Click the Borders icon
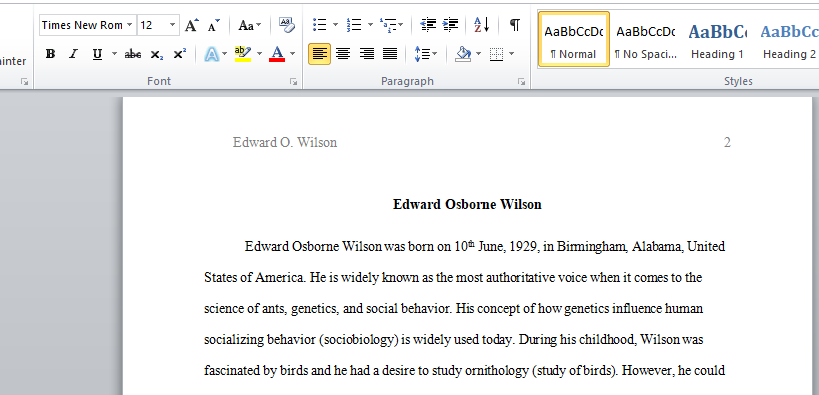 pos(496,53)
